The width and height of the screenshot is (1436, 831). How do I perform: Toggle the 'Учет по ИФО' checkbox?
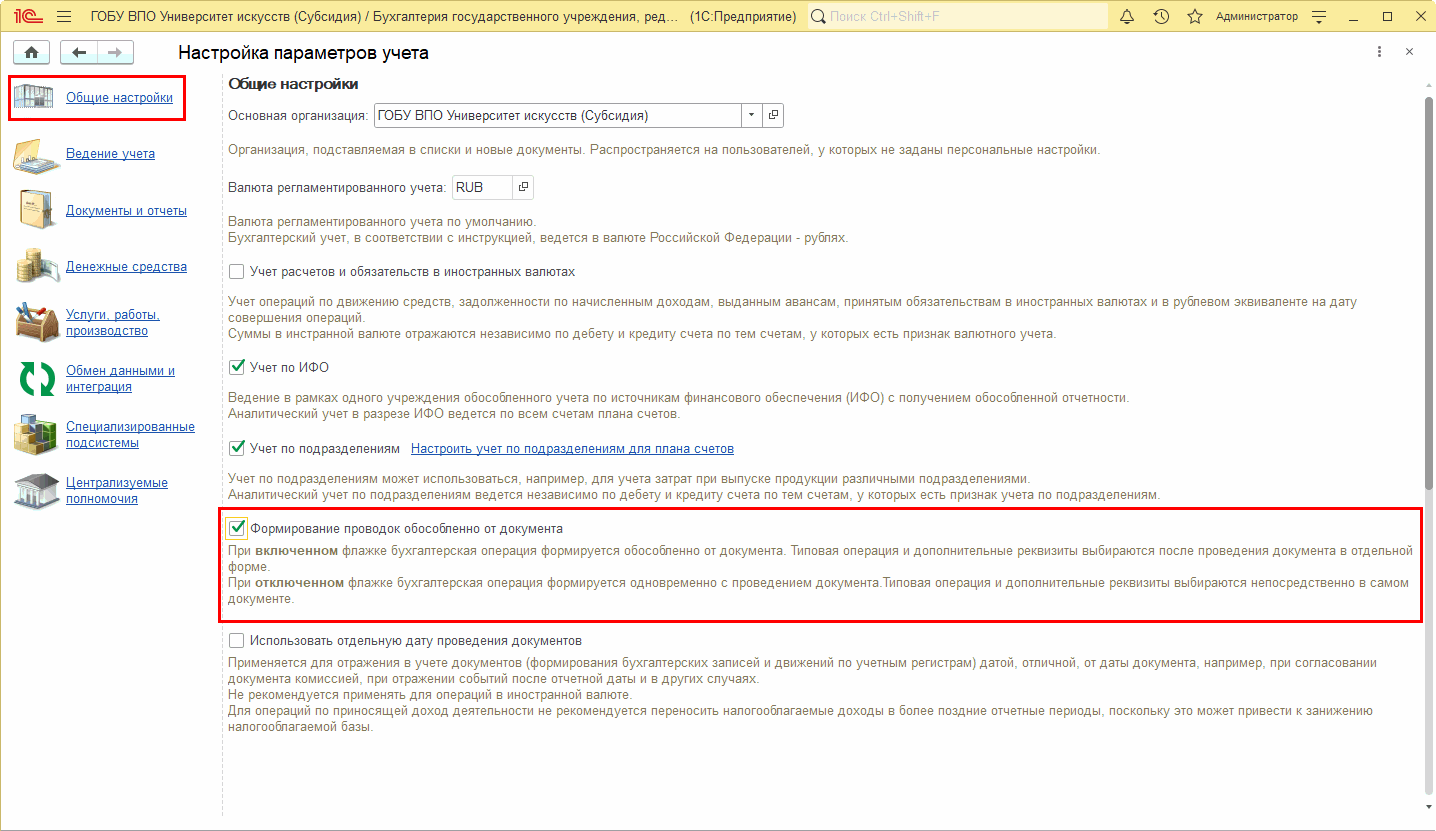pyautogui.click(x=237, y=368)
